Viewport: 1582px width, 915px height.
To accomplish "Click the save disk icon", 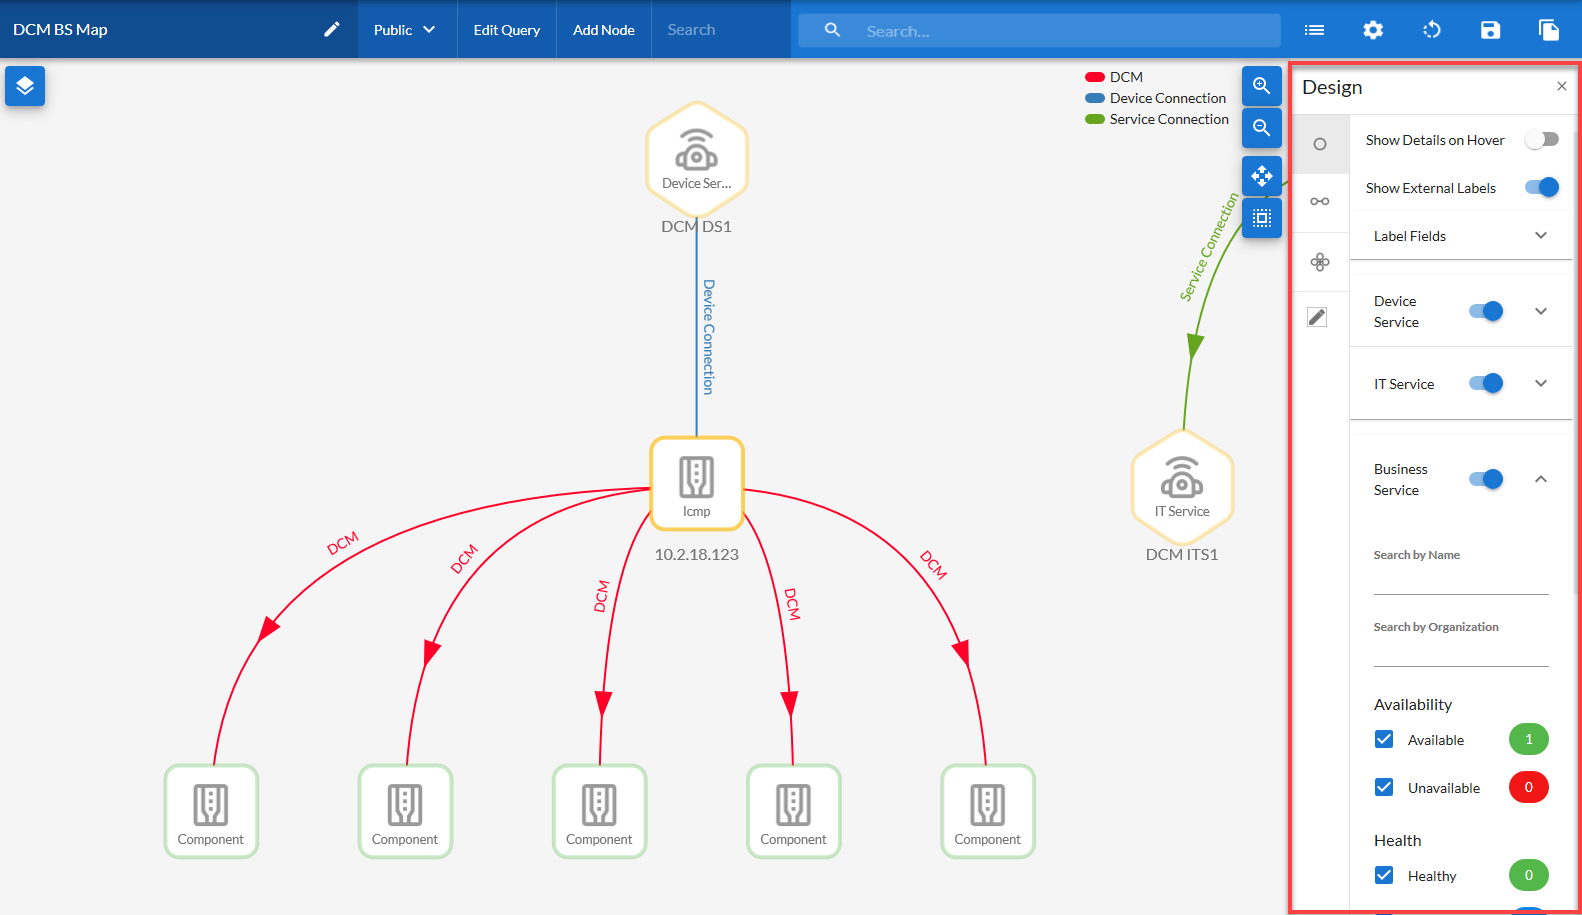I will point(1490,30).
